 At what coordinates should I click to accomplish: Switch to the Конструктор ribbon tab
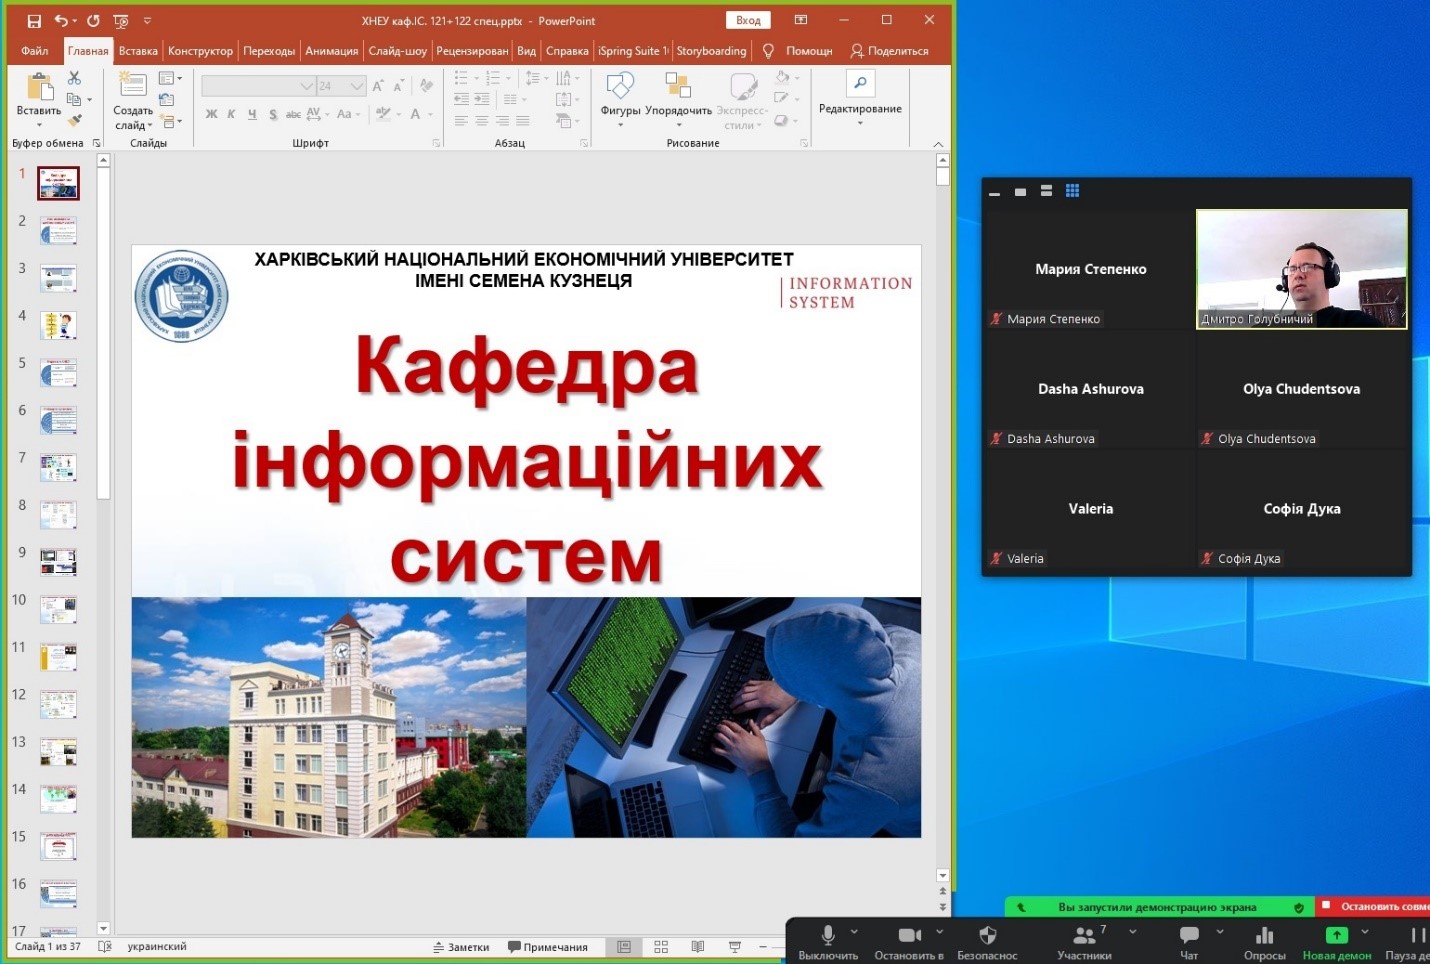(200, 51)
